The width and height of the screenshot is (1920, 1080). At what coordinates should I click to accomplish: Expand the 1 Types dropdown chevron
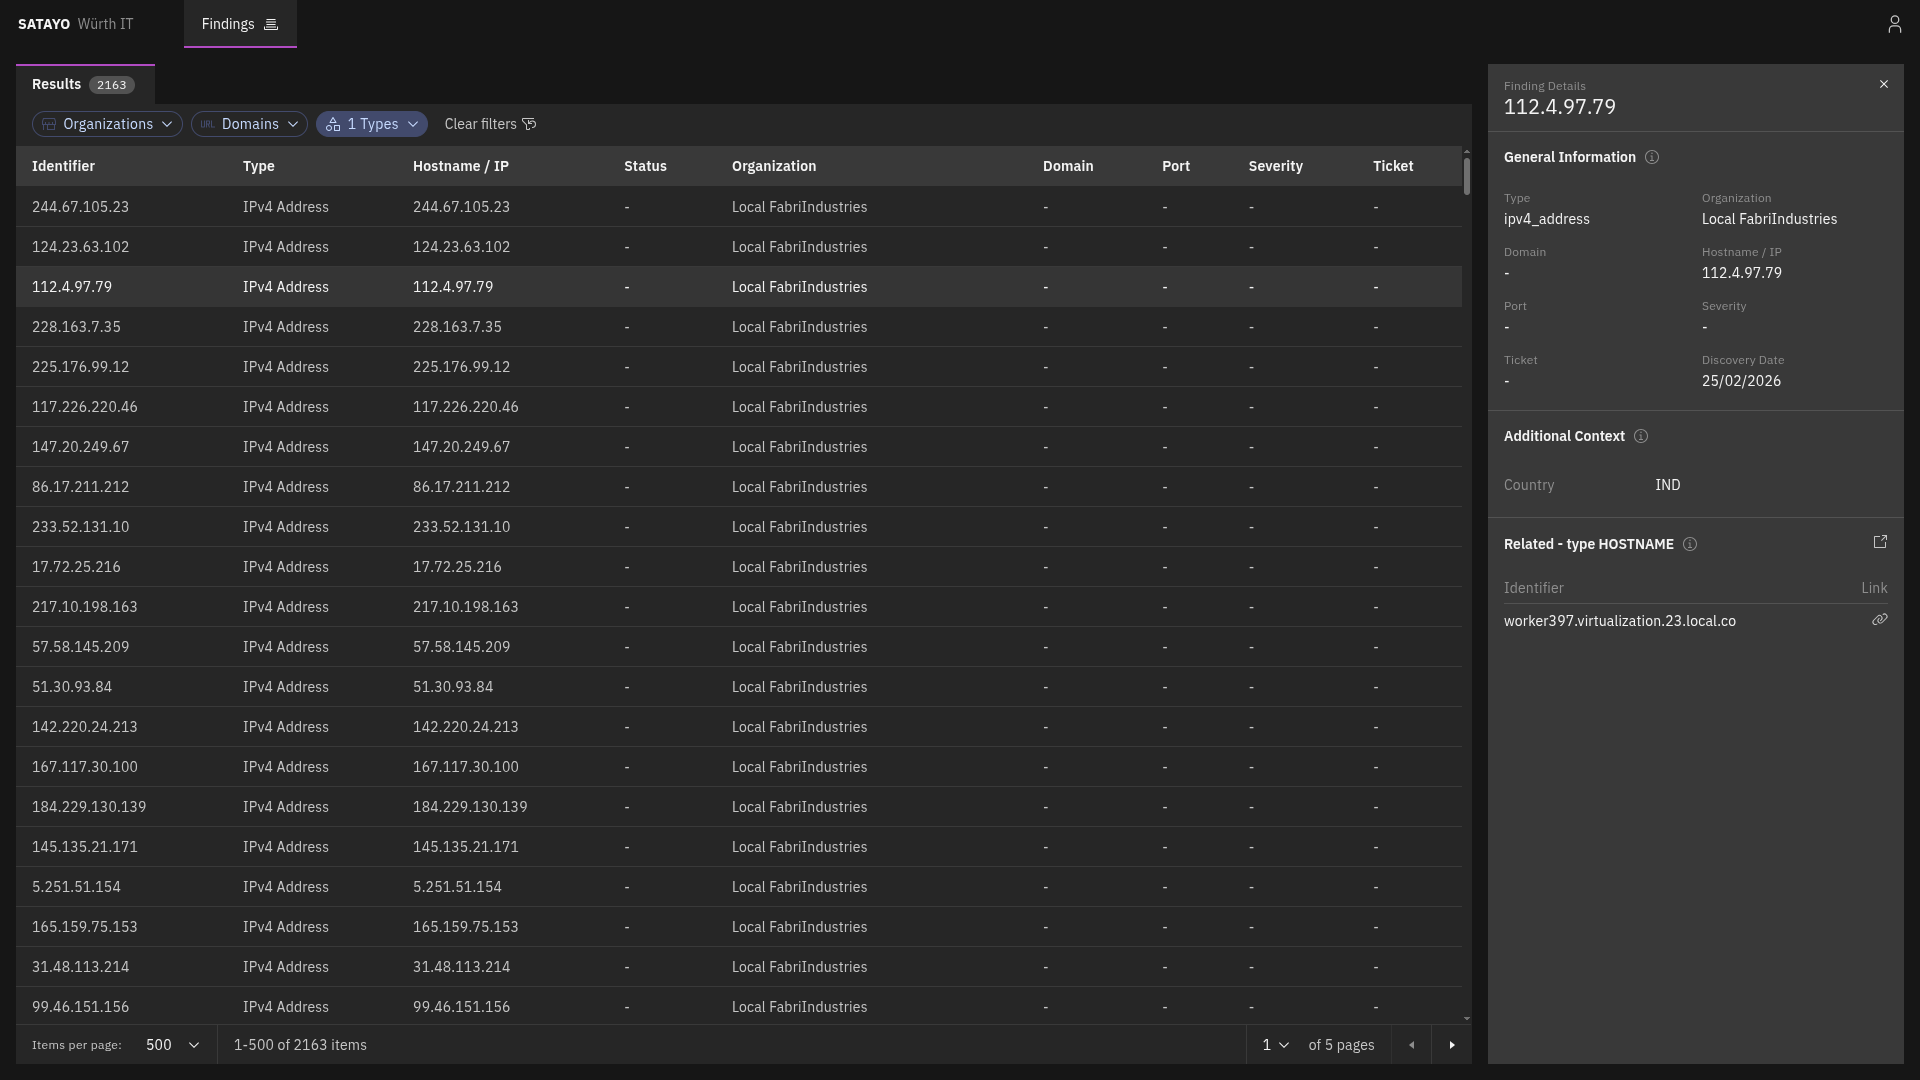(x=412, y=124)
